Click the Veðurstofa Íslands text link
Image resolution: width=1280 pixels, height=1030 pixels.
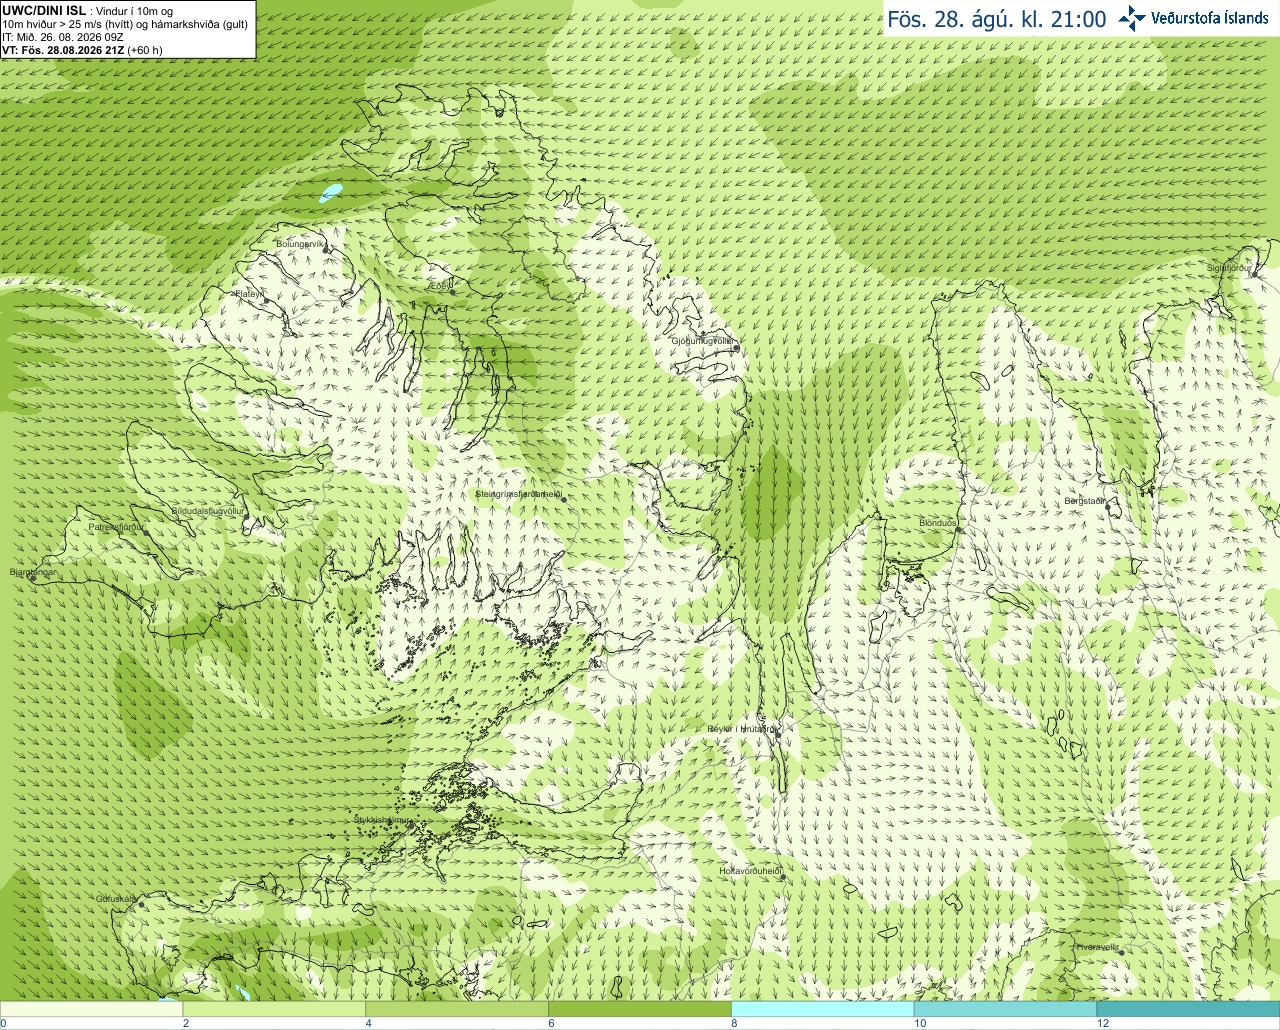point(1209,18)
